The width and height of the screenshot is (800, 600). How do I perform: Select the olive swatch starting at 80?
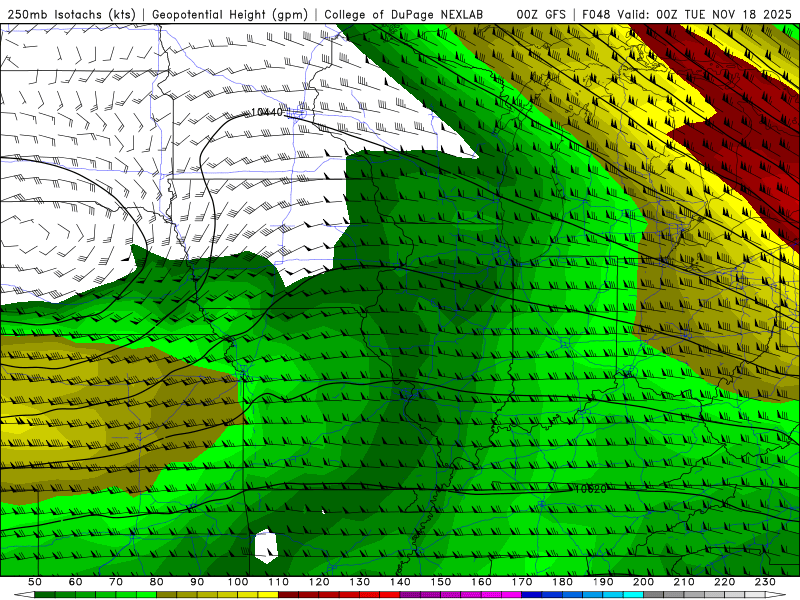click(166, 594)
